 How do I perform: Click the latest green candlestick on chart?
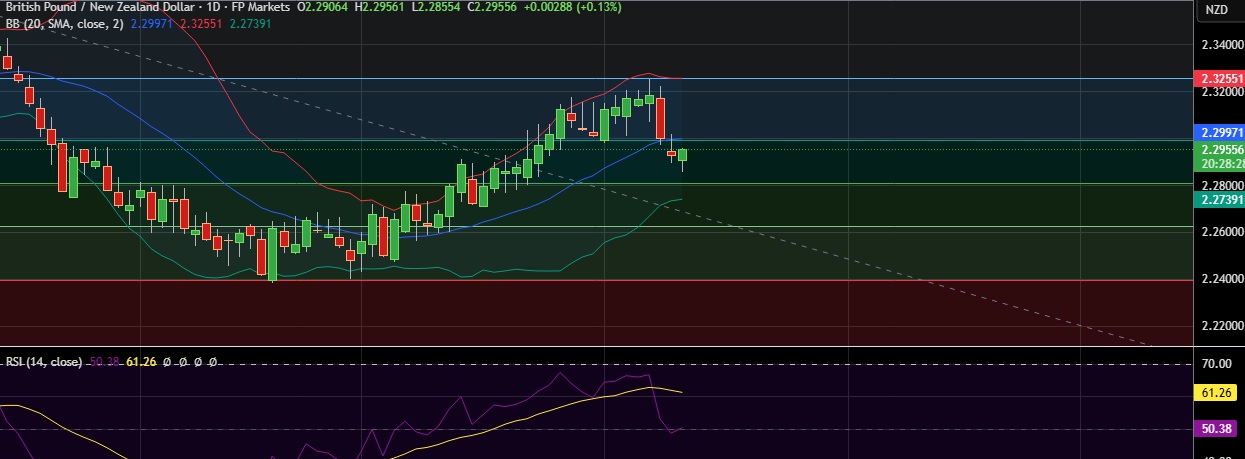click(683, 155)
